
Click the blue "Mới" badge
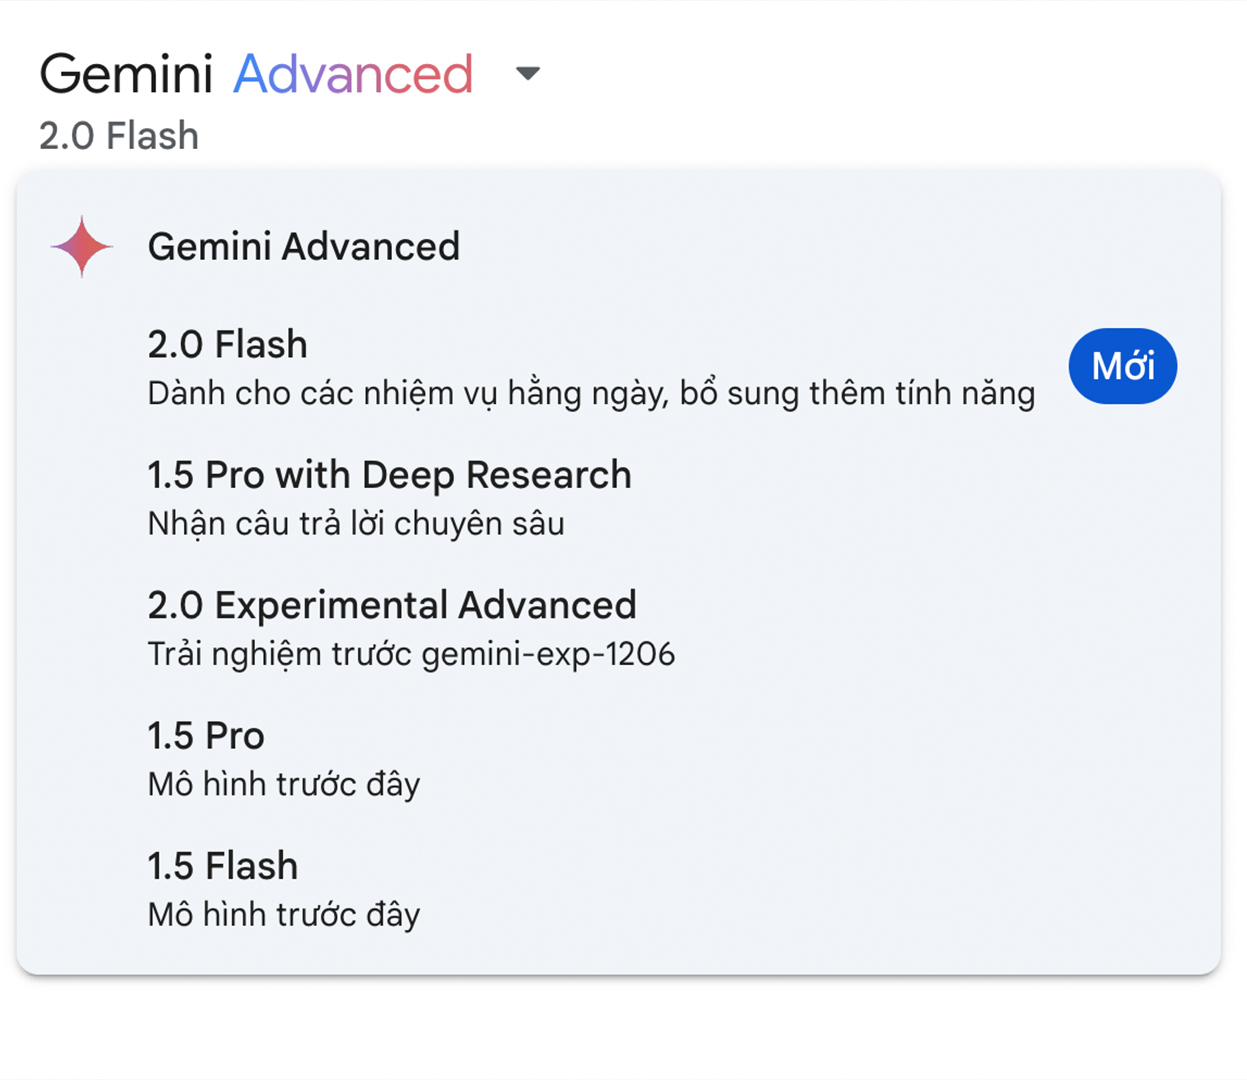point(1122,366)
